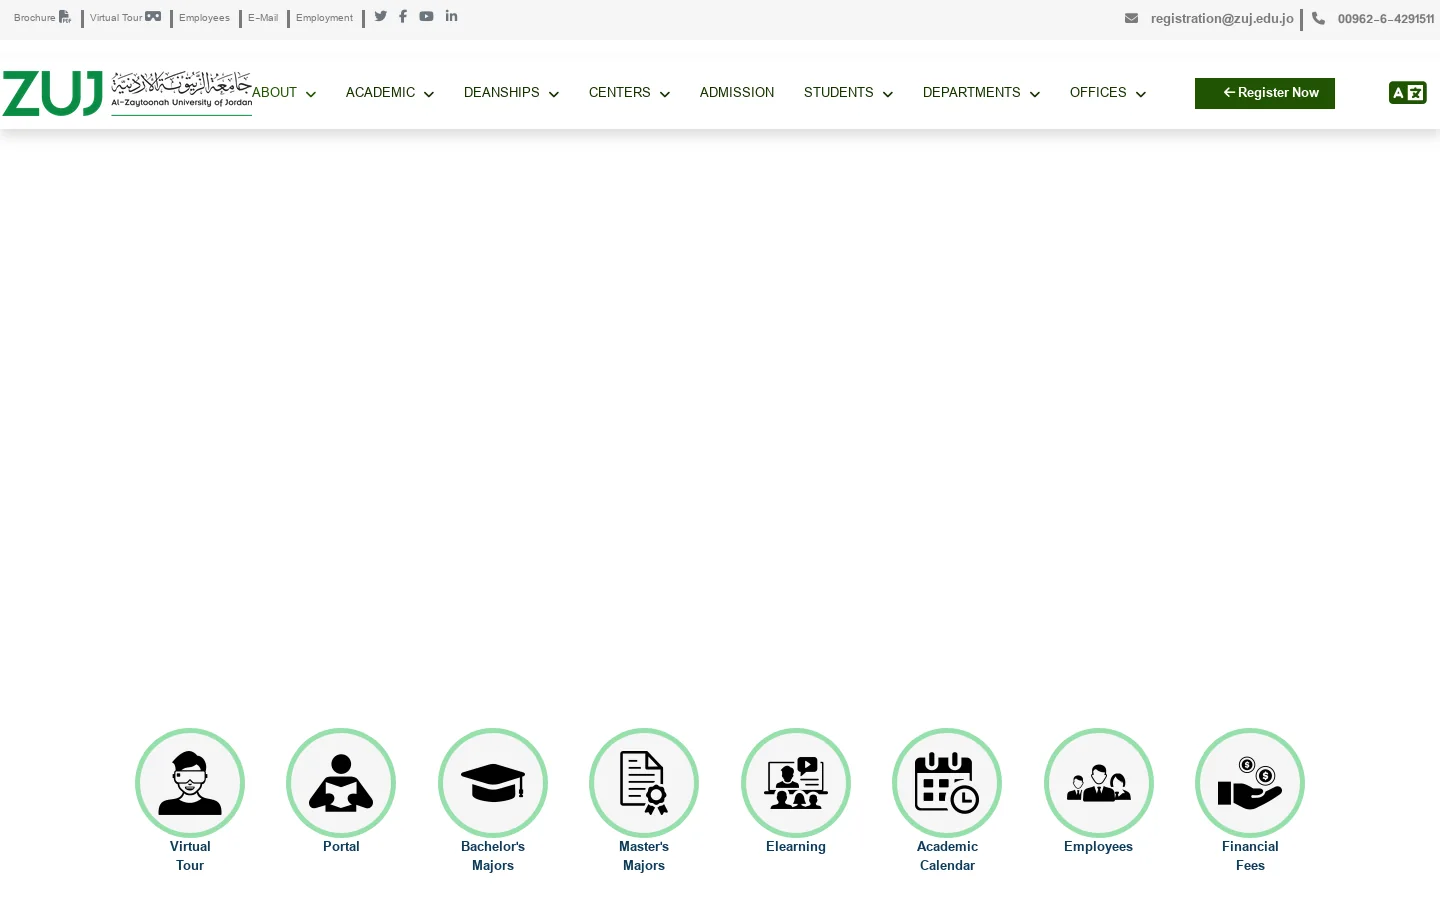Screen dimensions: 1440x900
Task: Open Master's Majors certificate icon
Action: (644, 783)
